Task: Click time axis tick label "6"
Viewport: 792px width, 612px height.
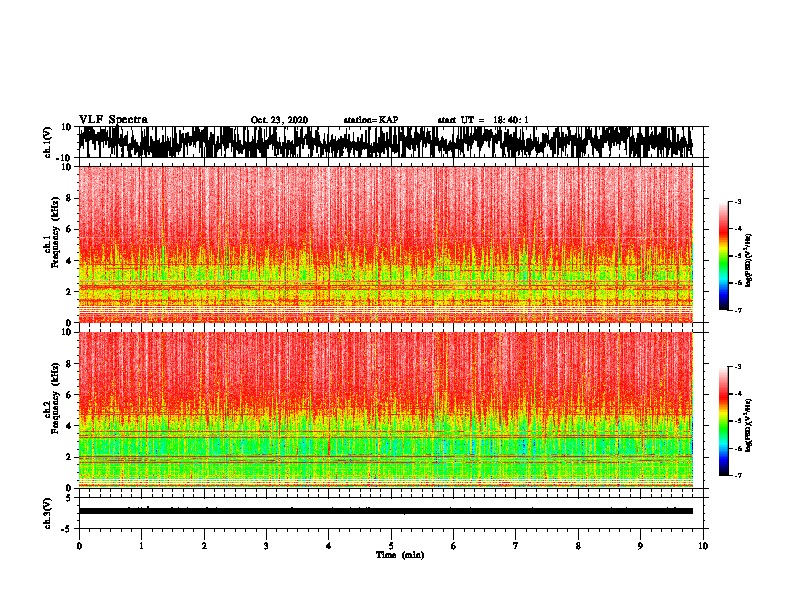Action: (x=454, y=546)
